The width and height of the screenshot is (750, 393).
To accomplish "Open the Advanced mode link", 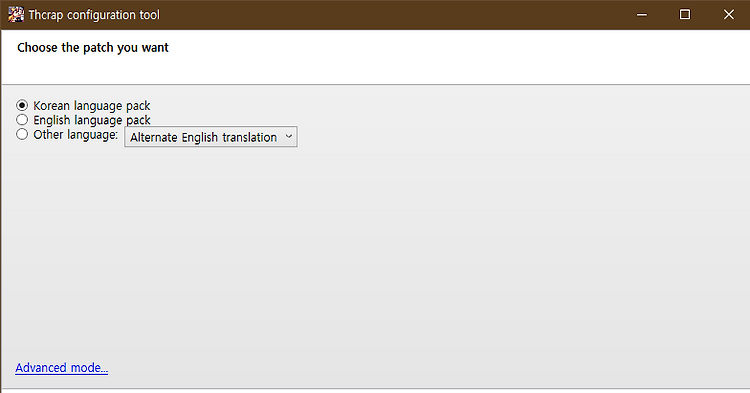I will (61, 368).
